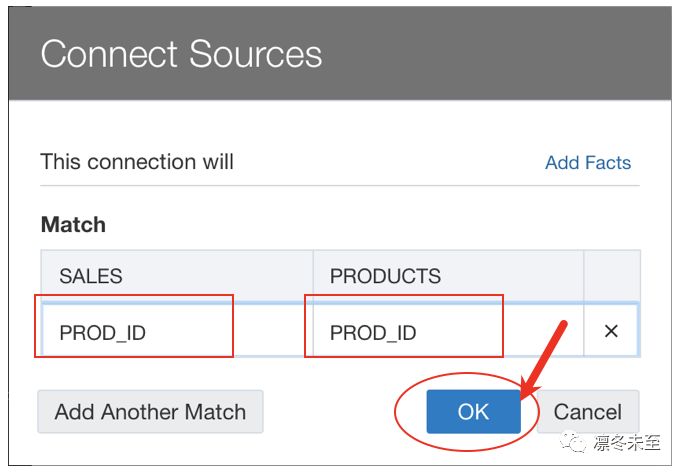Click the Connect Sources dialog title
Viewport: 682px width, 472px height.
point(181,54)
